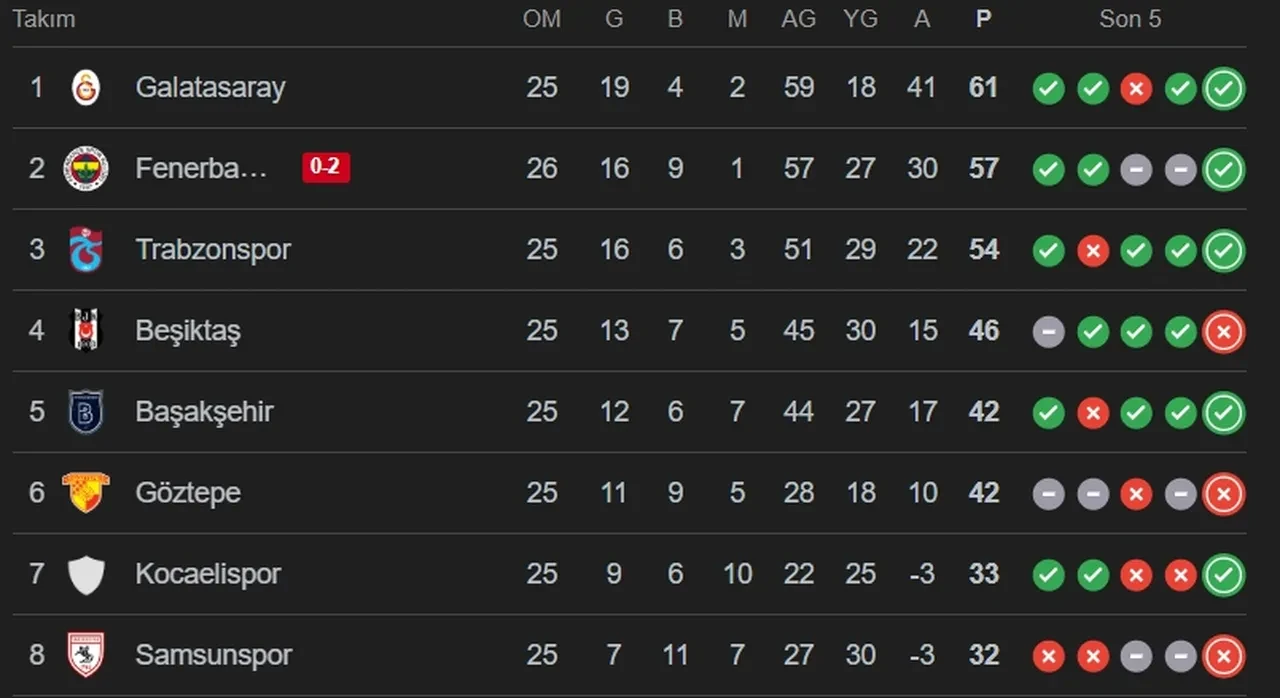Click the OM column header to sort
The image size is (1280, 698).
543,18
